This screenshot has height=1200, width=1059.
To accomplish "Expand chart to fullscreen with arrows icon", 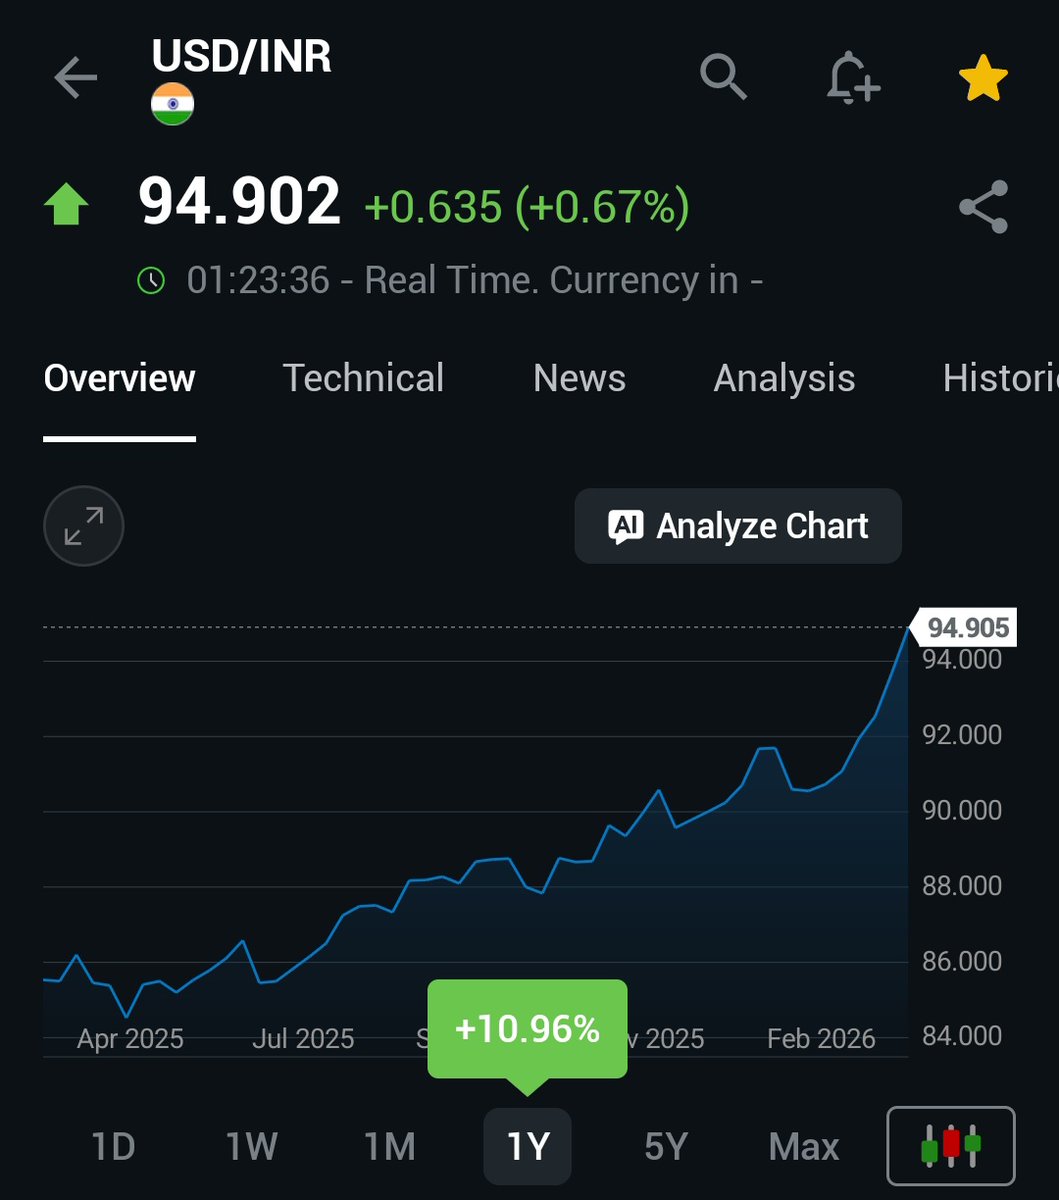I will pyautogui.click(x=84, y=526).
